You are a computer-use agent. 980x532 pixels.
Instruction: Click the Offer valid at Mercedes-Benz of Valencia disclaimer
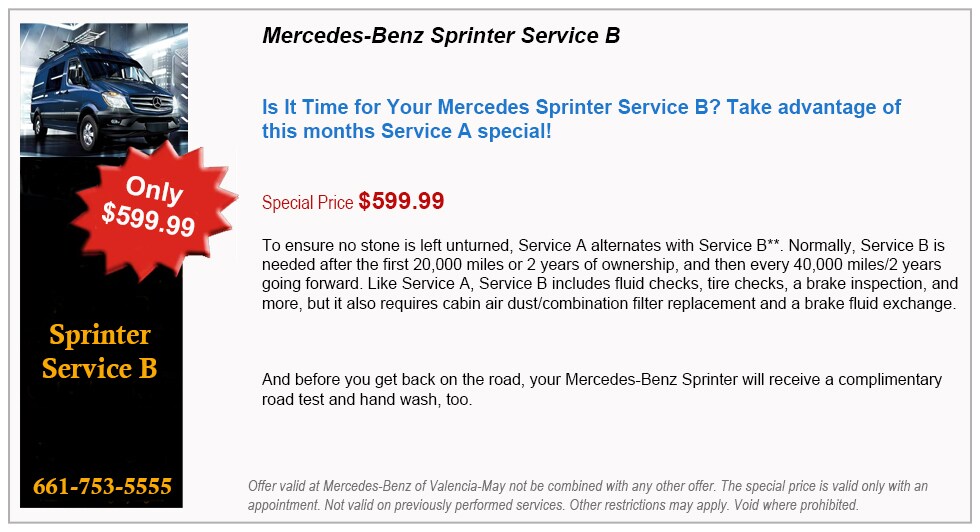click(588, 495)
